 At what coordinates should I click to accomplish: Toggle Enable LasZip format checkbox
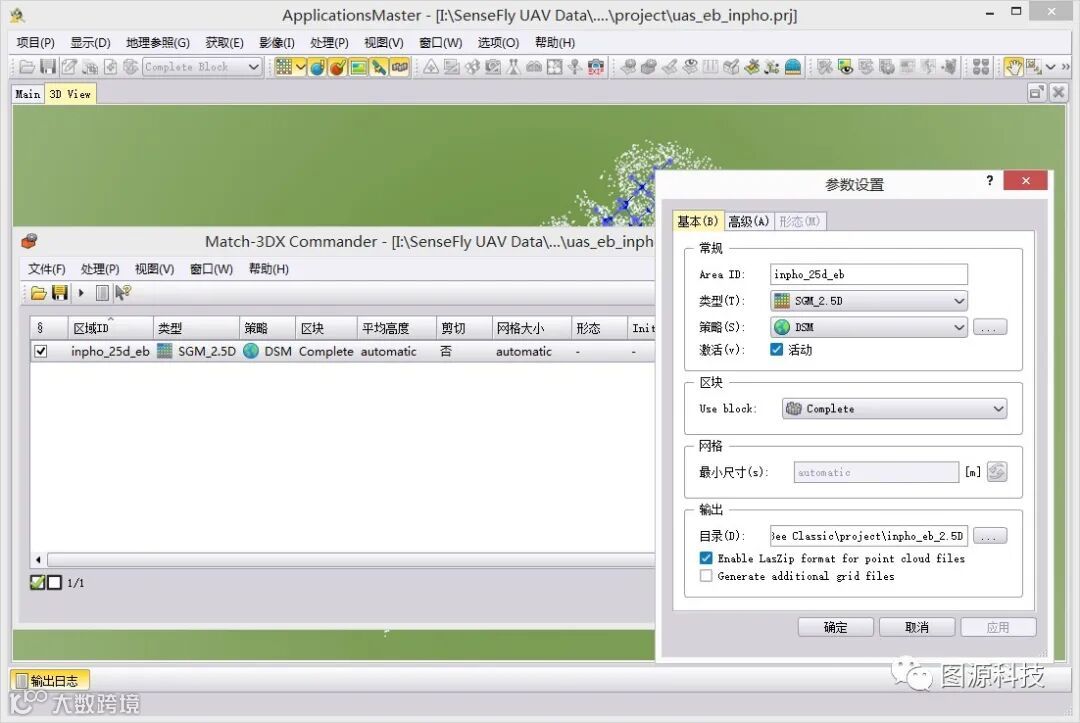pyautogui.click(x=706, y=558)
